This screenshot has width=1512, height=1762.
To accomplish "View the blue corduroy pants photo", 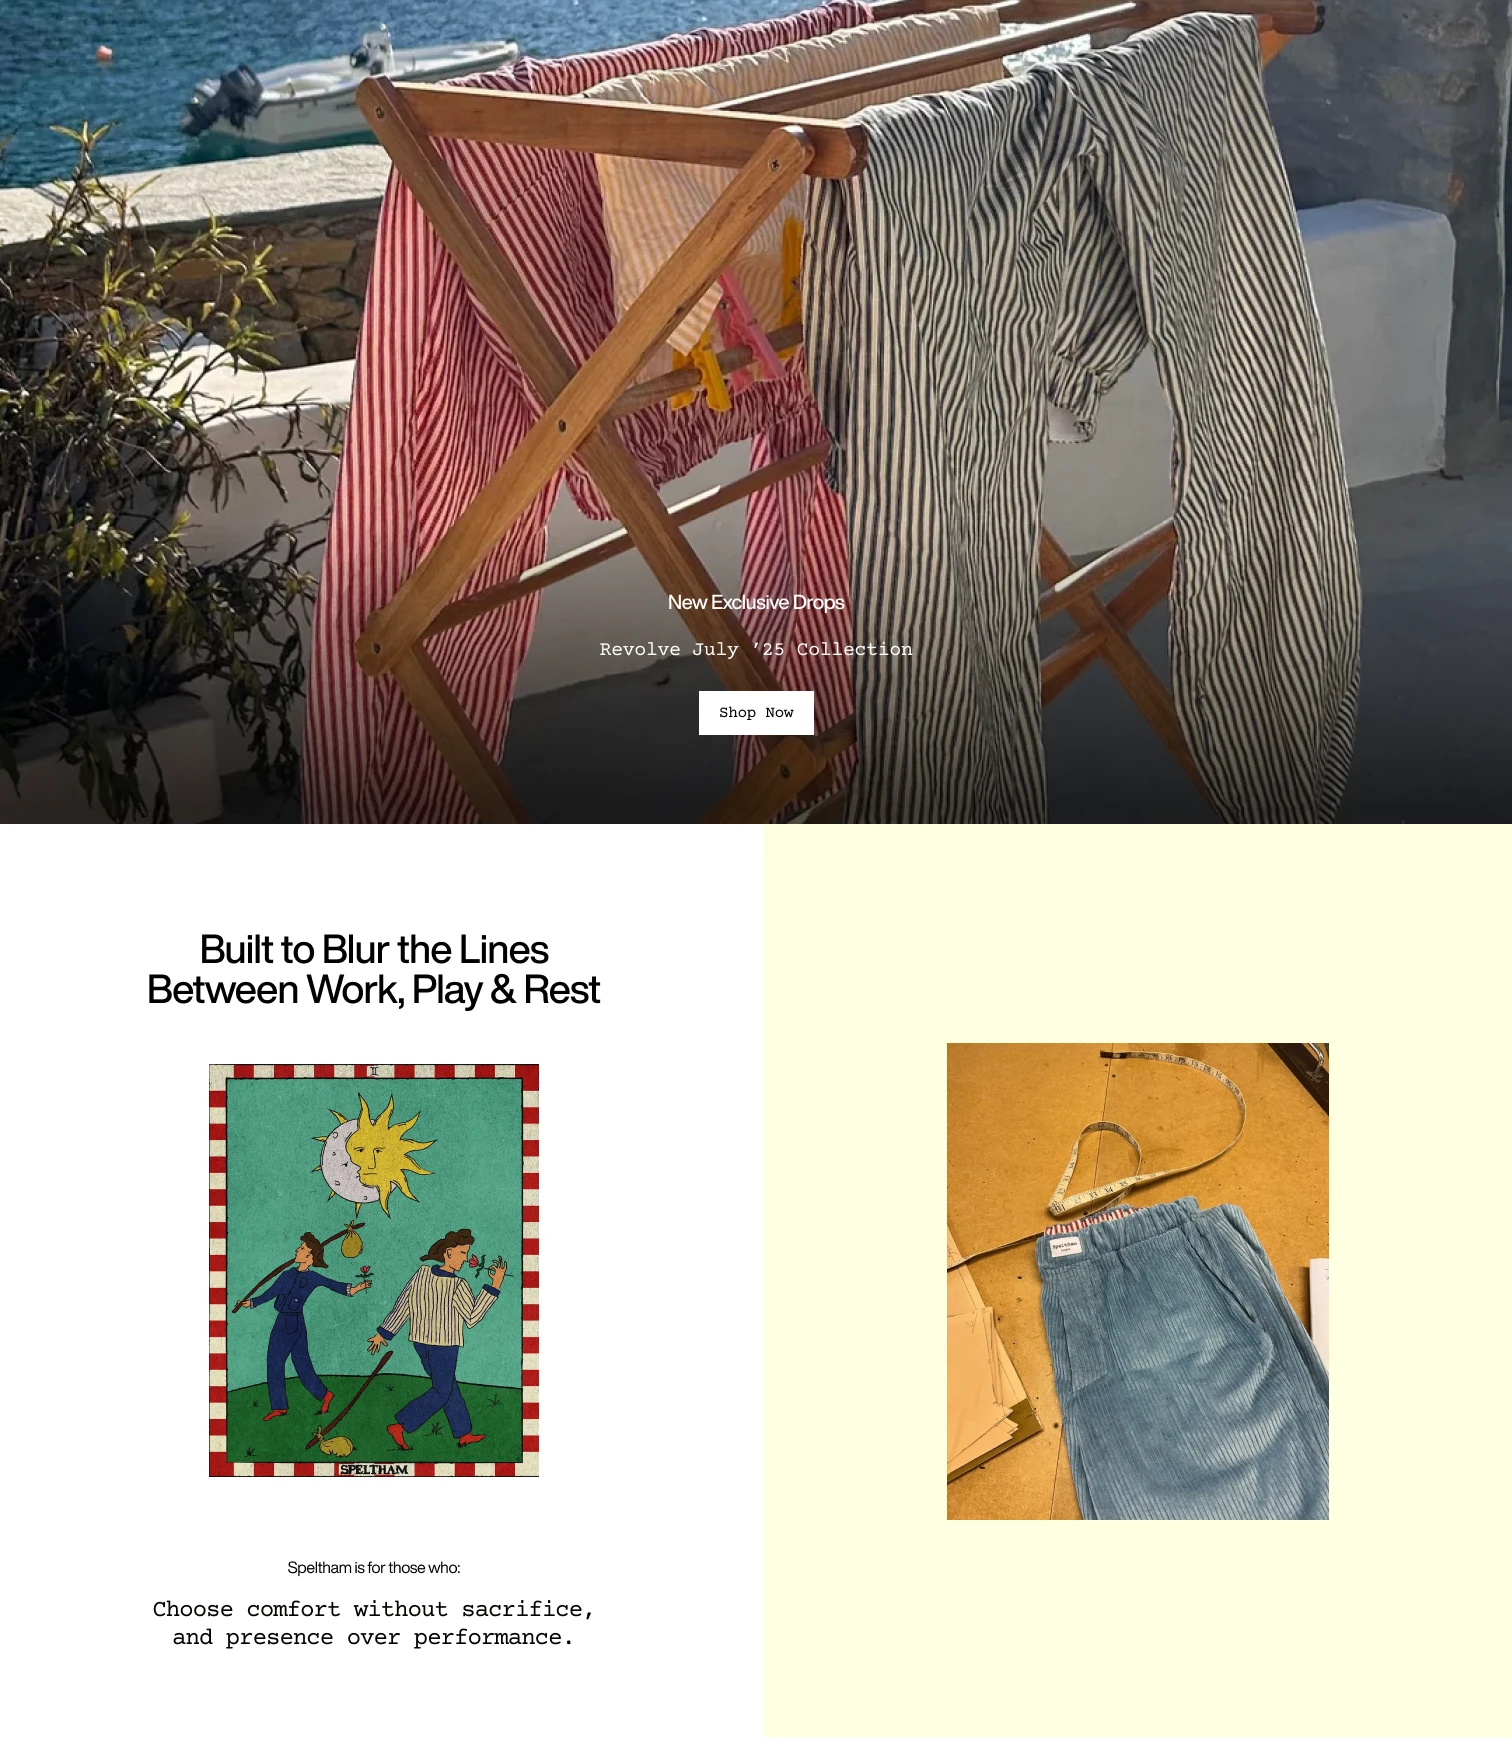I will (1138, 1281).
